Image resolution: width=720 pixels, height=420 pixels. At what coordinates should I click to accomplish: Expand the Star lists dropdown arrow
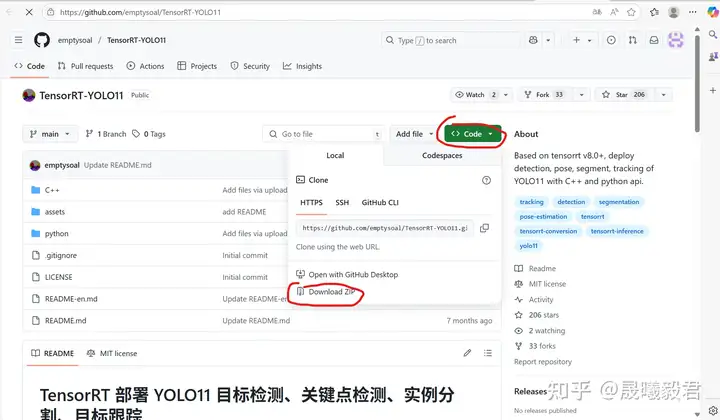[664, 95]
